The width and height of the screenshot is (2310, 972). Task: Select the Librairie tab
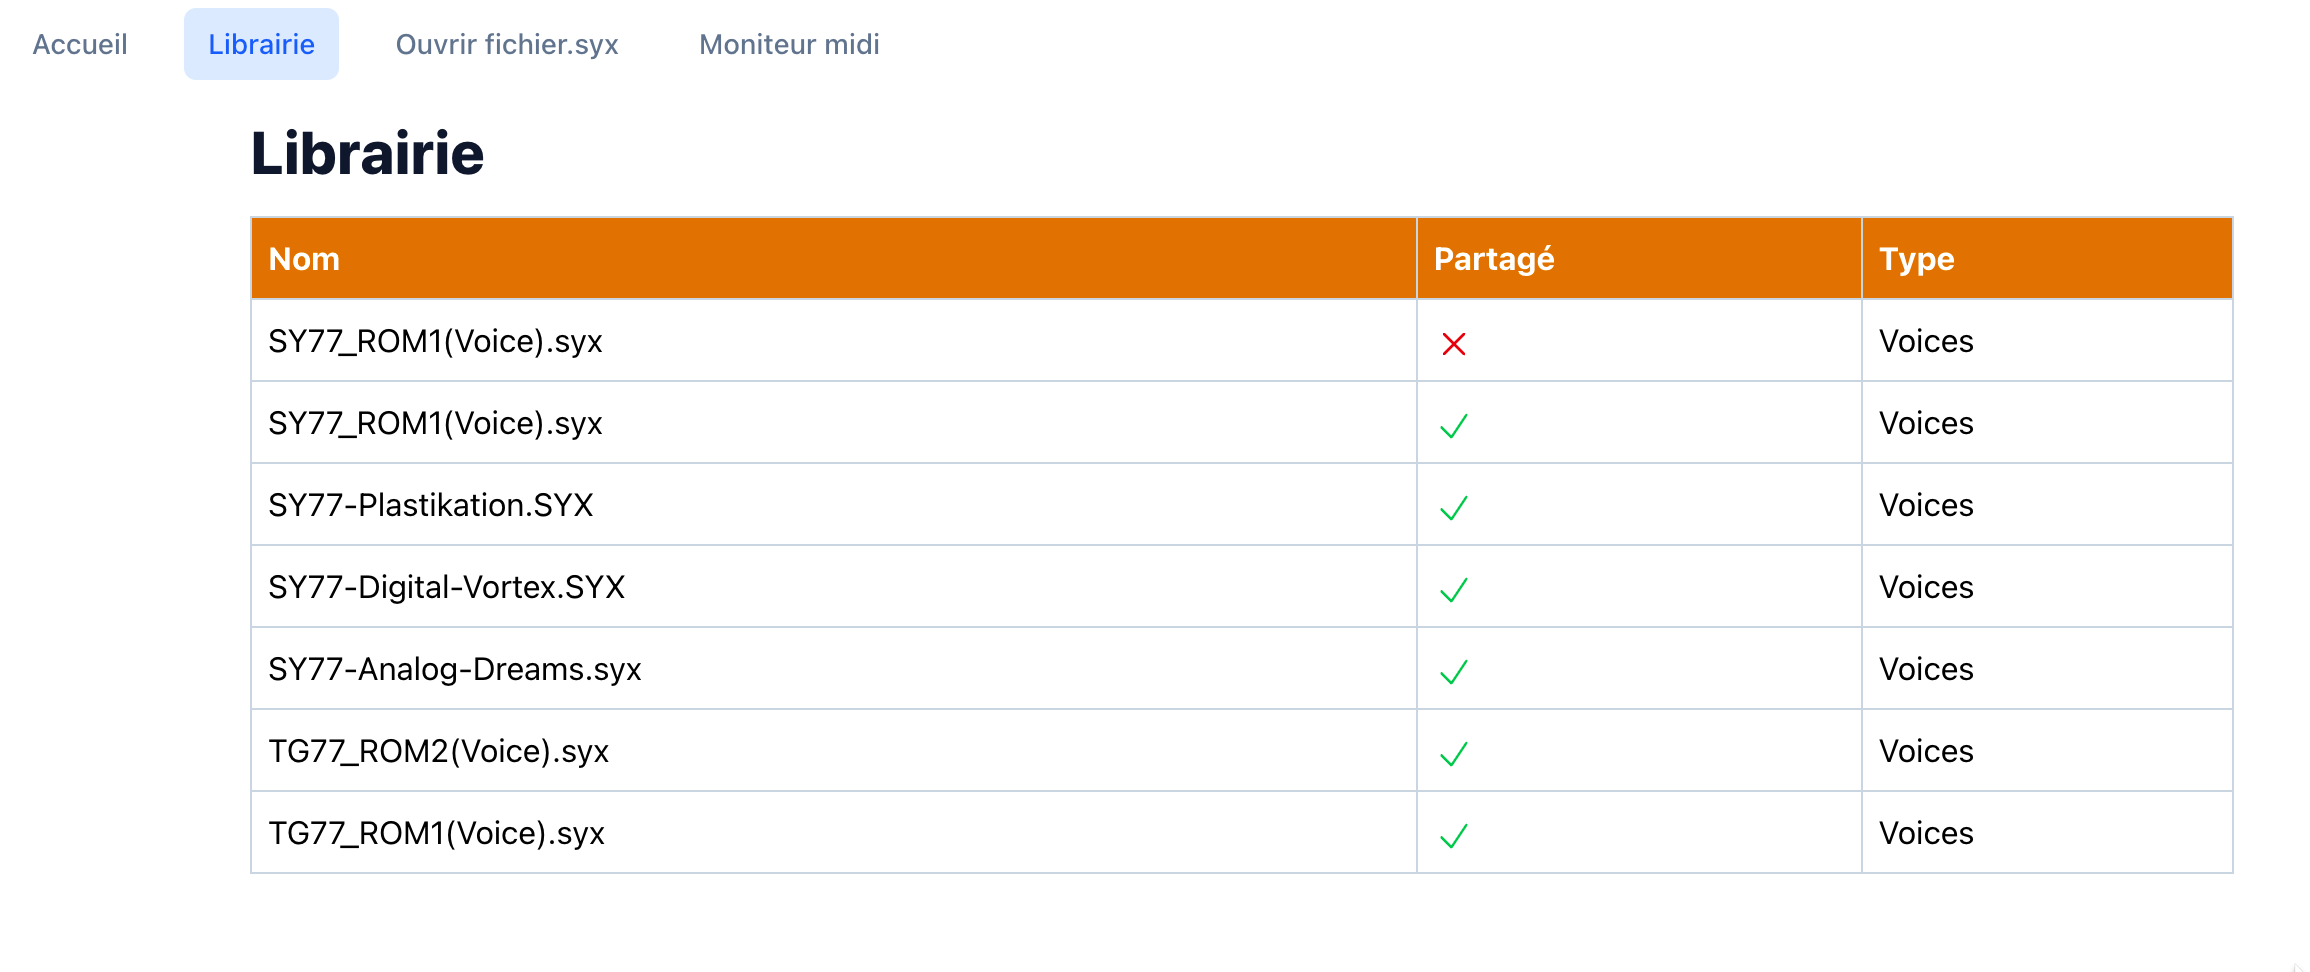[x=261, y=44]
